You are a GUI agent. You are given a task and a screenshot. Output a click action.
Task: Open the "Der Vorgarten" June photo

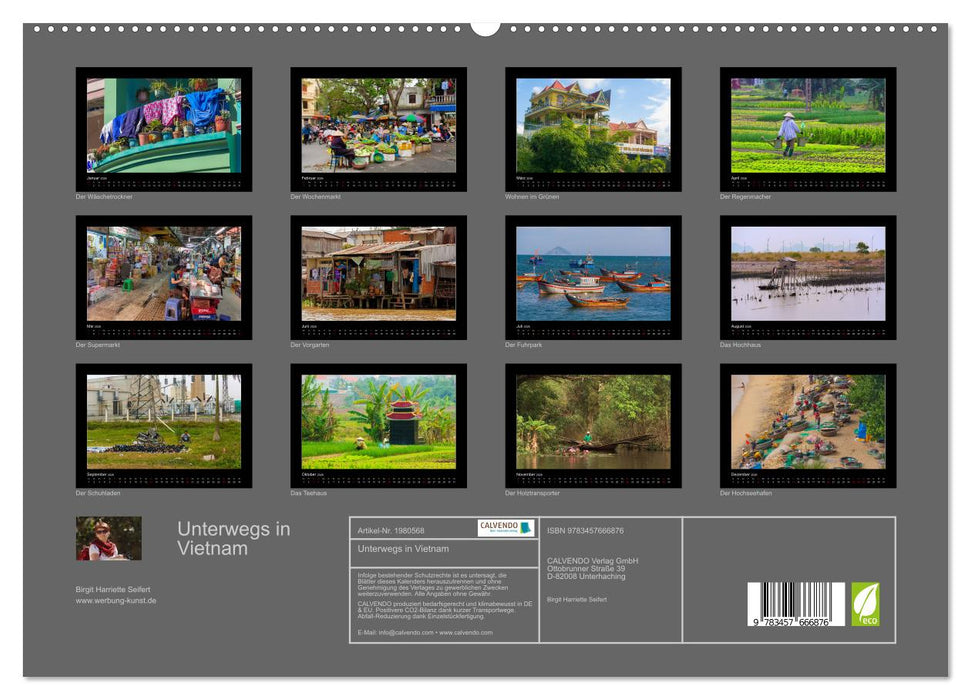(379, 275)
